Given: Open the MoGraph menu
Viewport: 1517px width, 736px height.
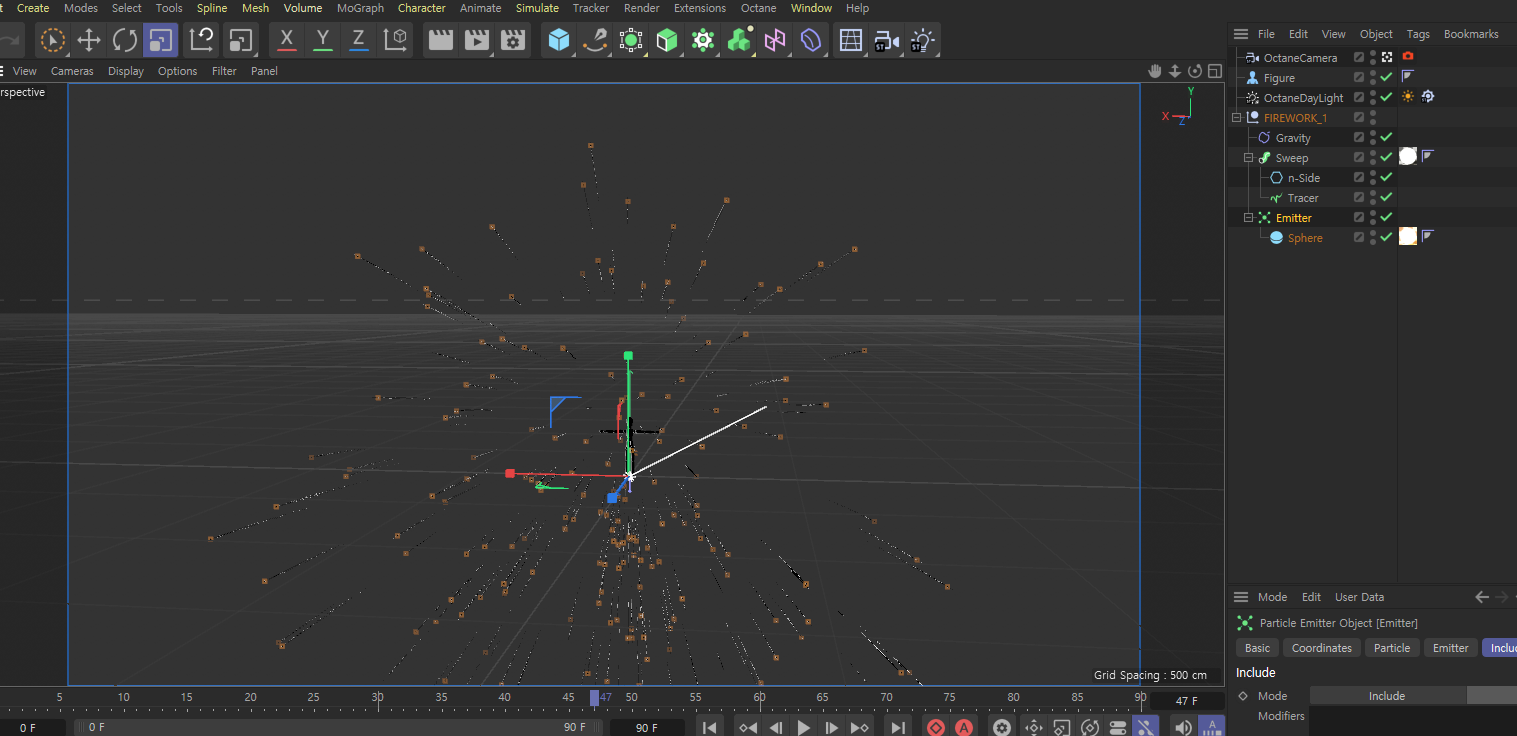Looking at the screenshot, I should click(360, 8).
